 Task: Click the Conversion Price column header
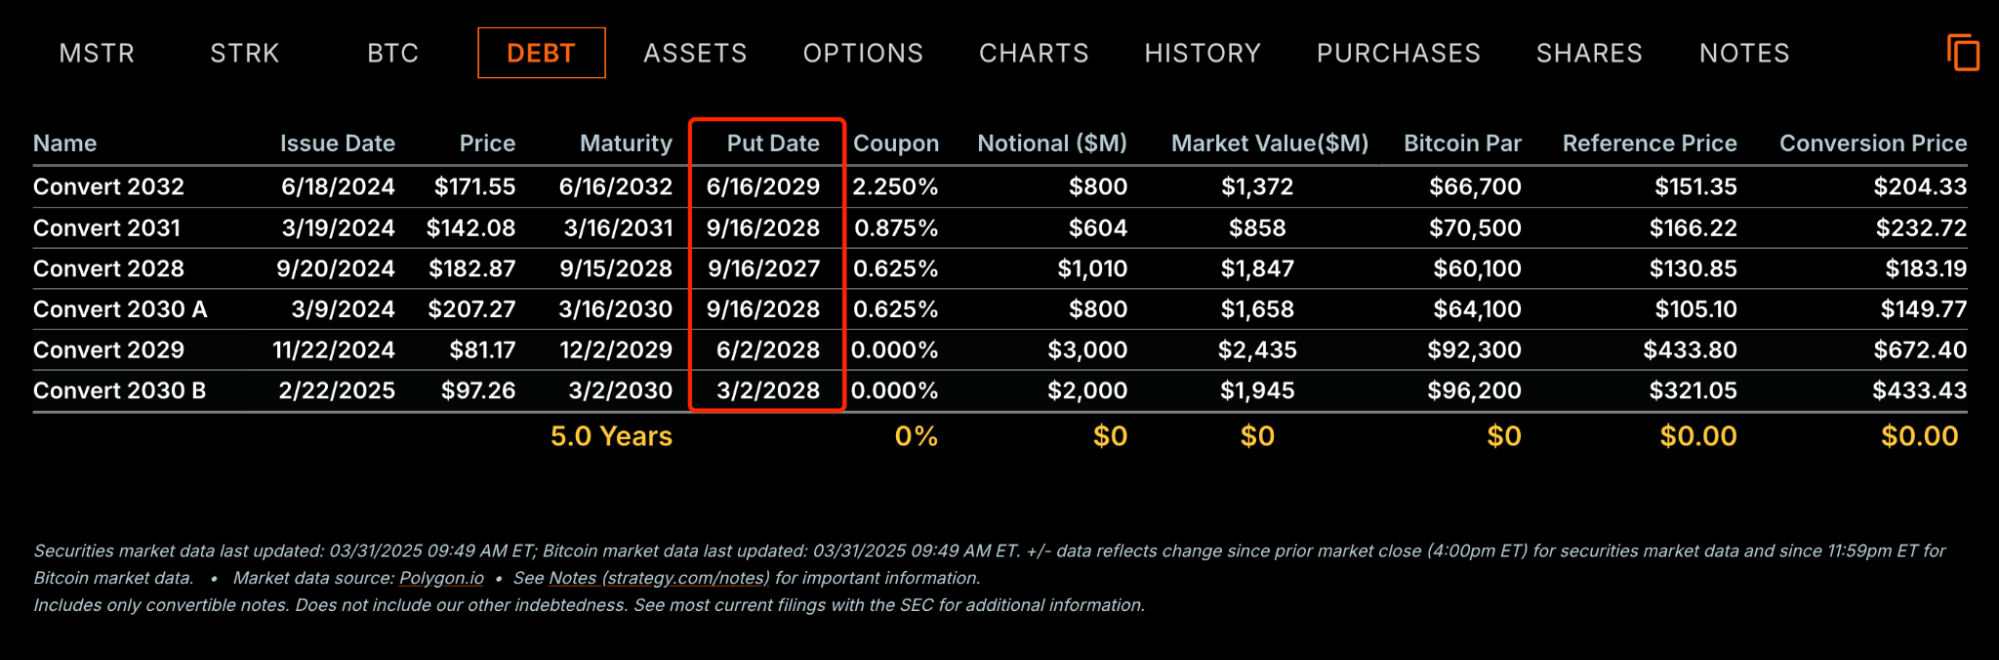(x=1872, y=144)
